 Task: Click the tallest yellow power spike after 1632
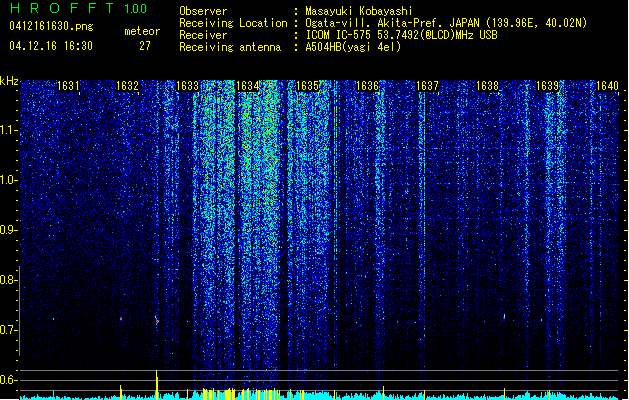pos(156,385)
